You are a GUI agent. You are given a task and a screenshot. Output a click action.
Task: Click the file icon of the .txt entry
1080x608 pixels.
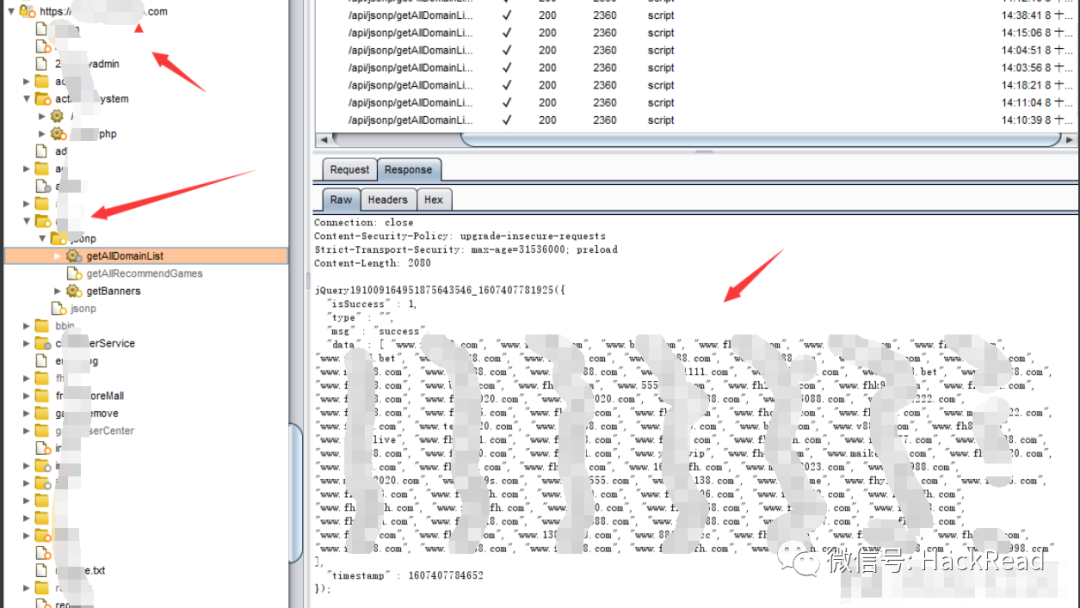click(42, 570)
